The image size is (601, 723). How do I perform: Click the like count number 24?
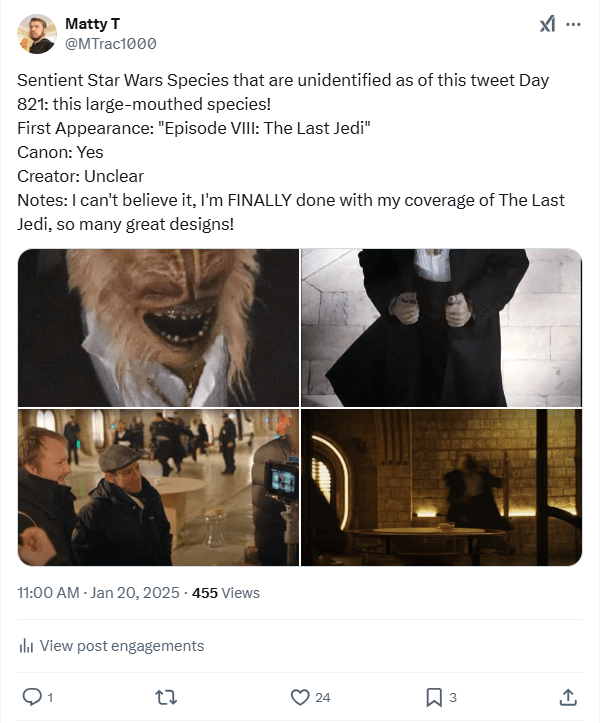click(322, 698)
